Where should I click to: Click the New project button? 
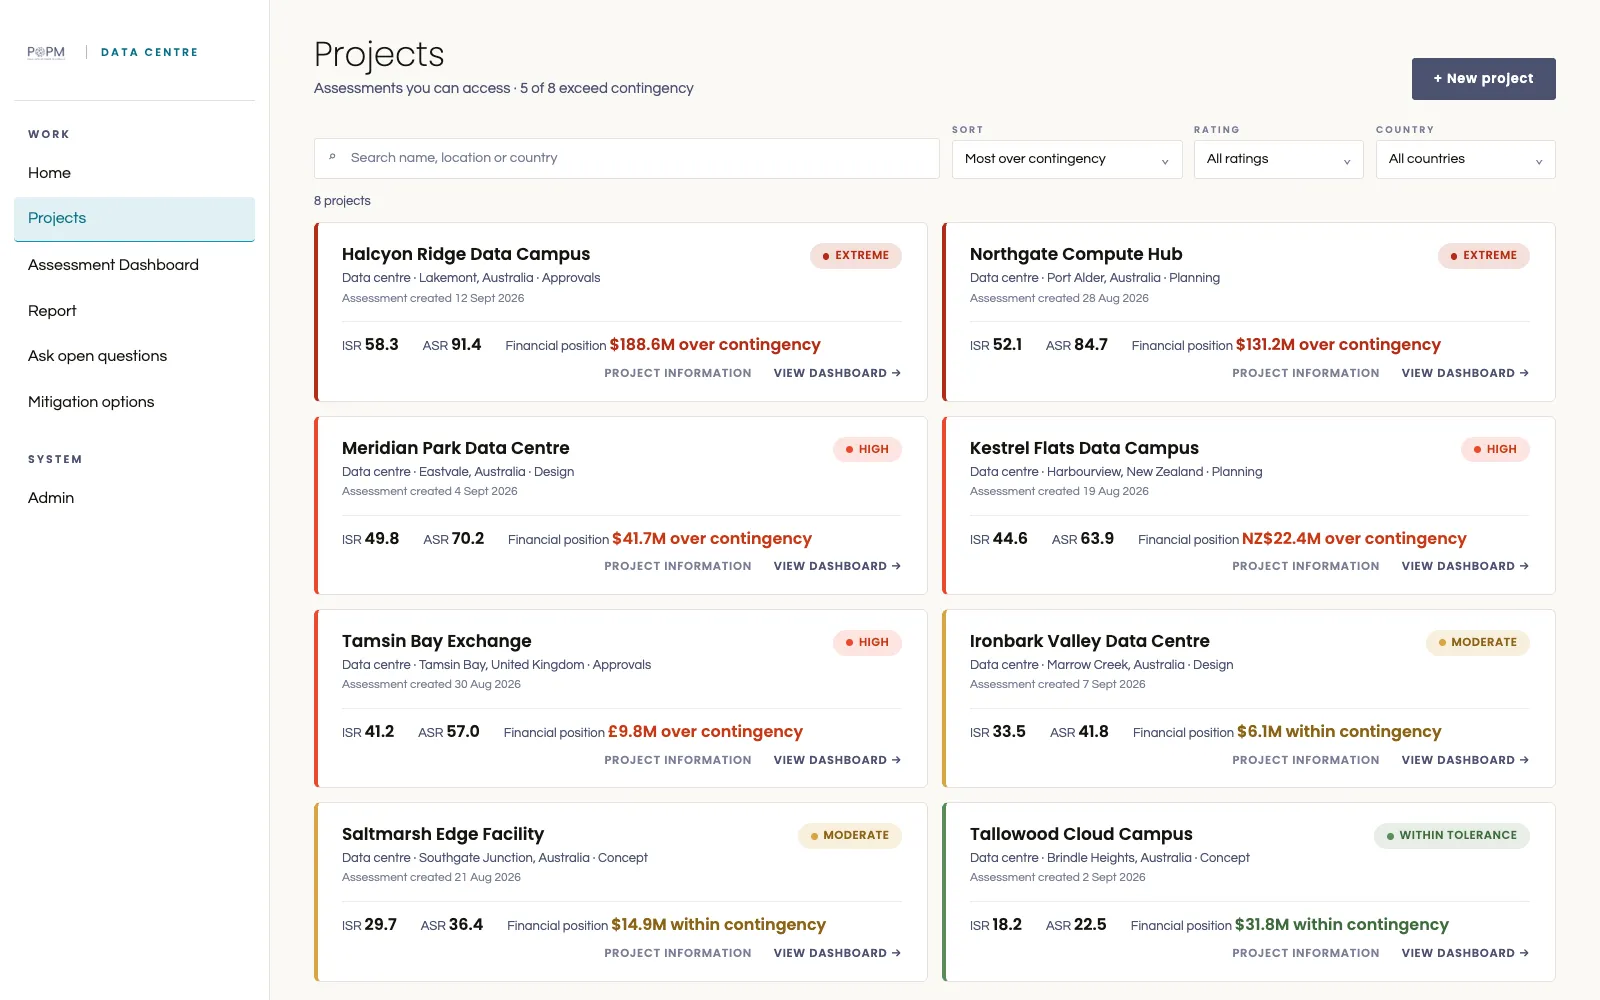point(1483,79)
